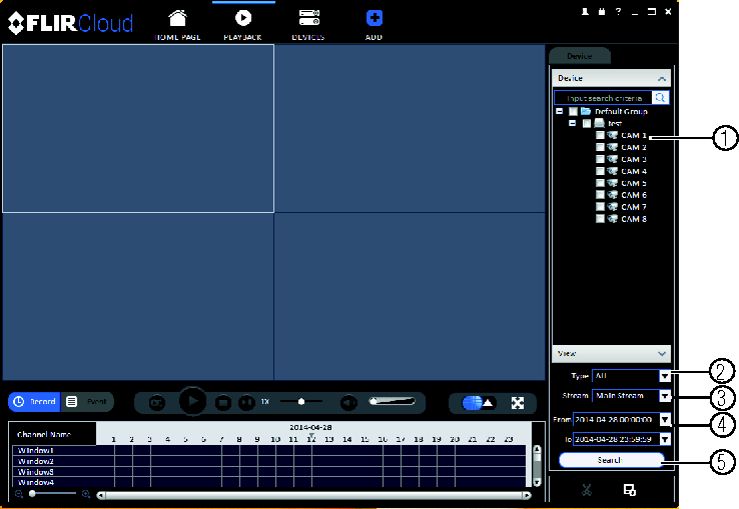Click the magnifier search icon
The height and width of the screenshot is (509, 739).
click(660, 98)
